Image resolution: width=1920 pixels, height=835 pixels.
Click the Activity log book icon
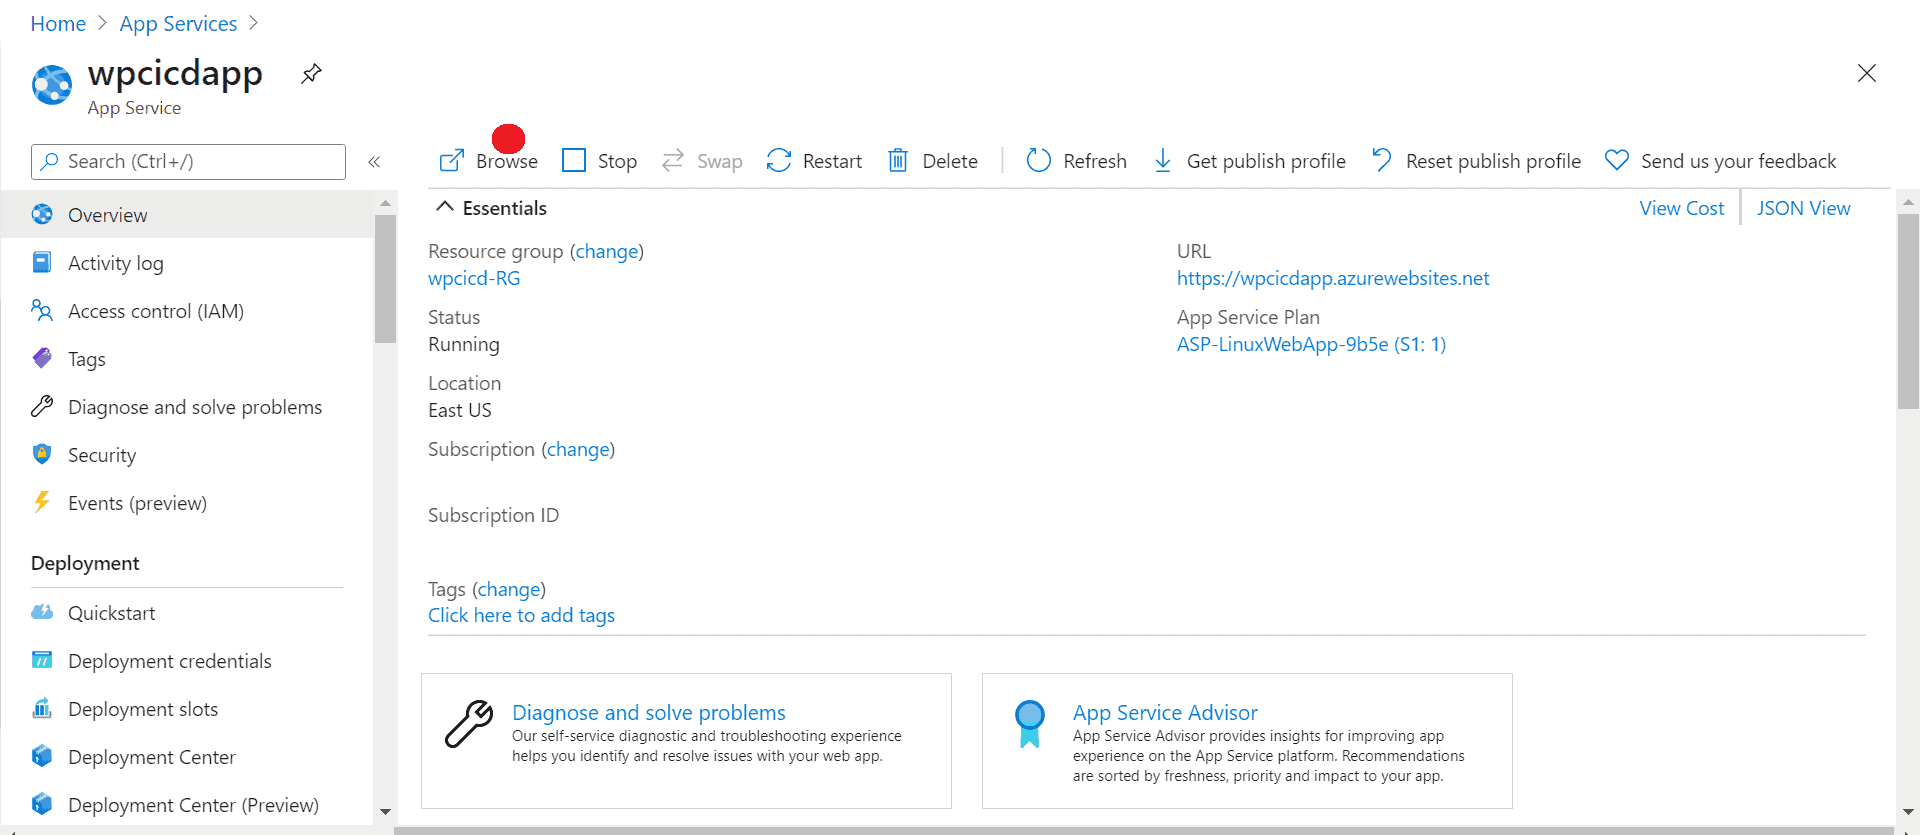(42, 262)
